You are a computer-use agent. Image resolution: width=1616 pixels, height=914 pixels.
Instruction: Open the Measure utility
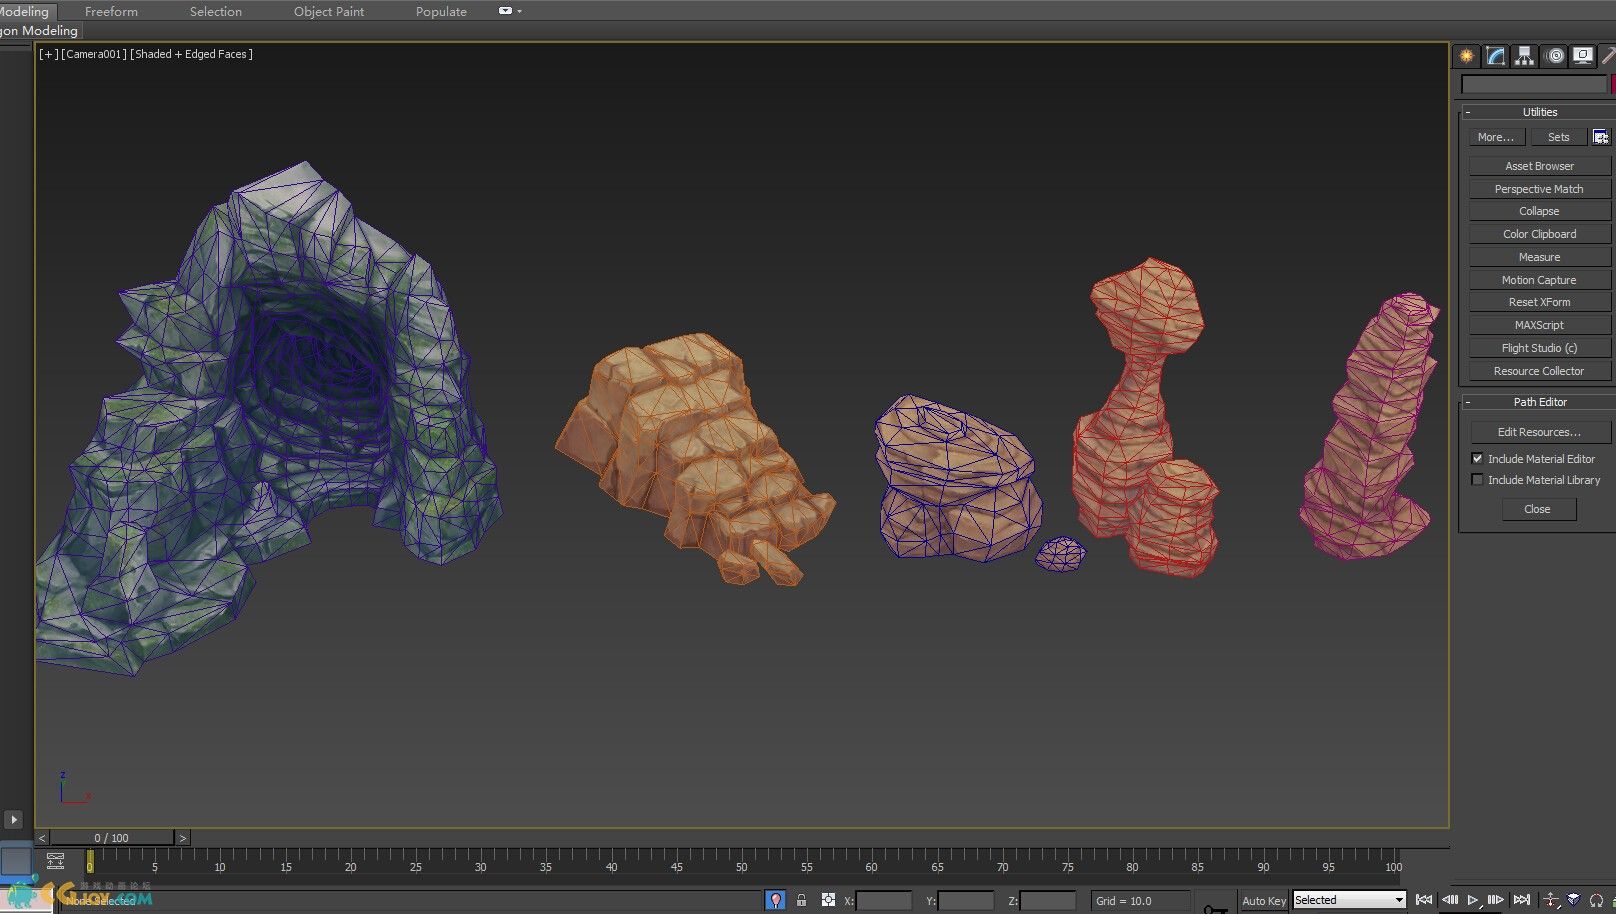[1539, 257]
